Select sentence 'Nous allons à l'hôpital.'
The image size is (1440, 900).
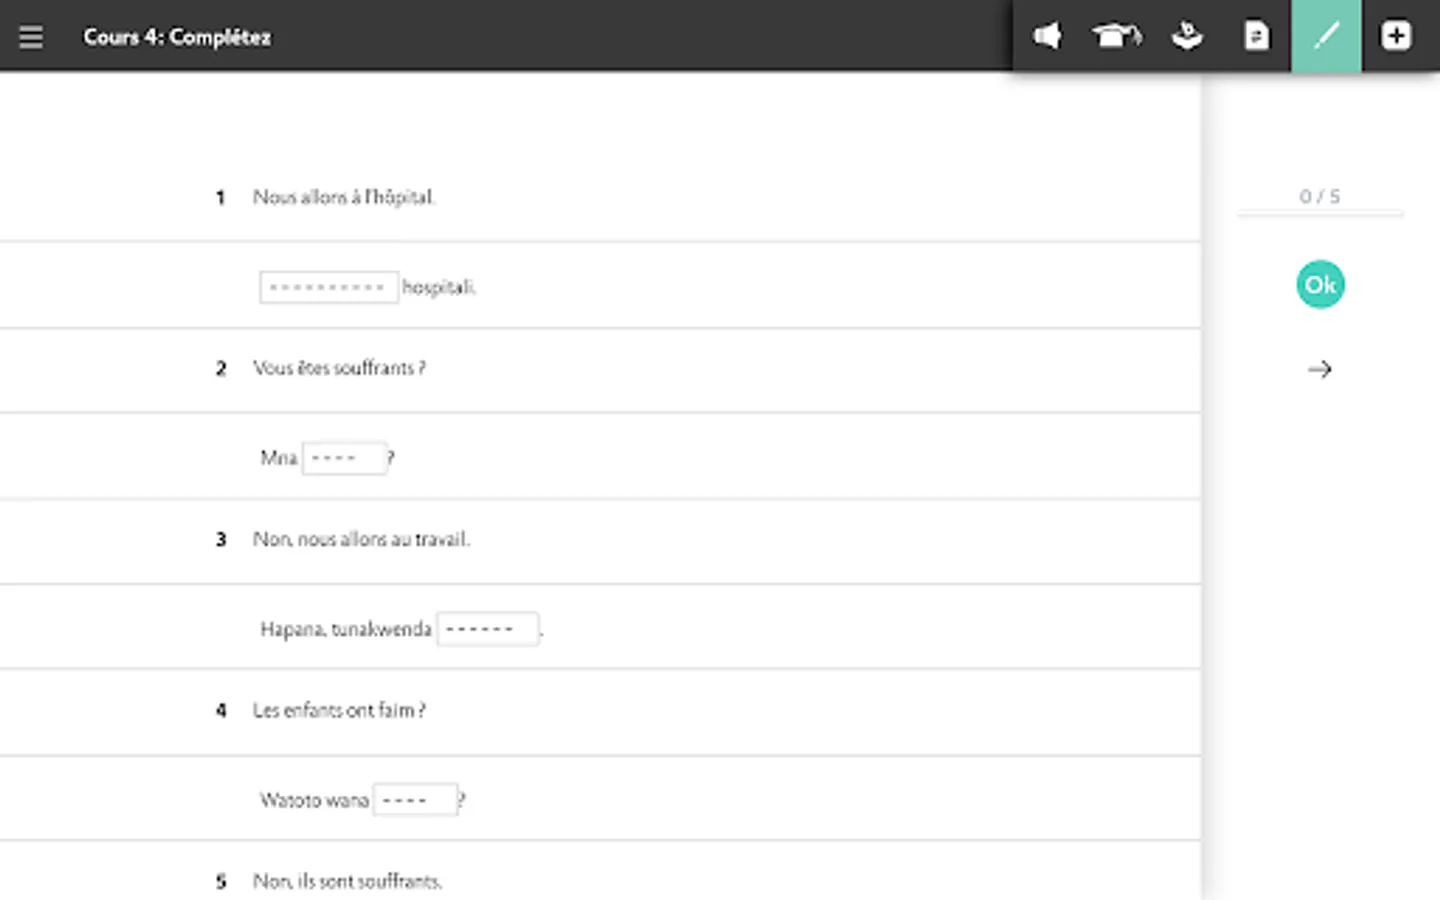pos(343,197)
